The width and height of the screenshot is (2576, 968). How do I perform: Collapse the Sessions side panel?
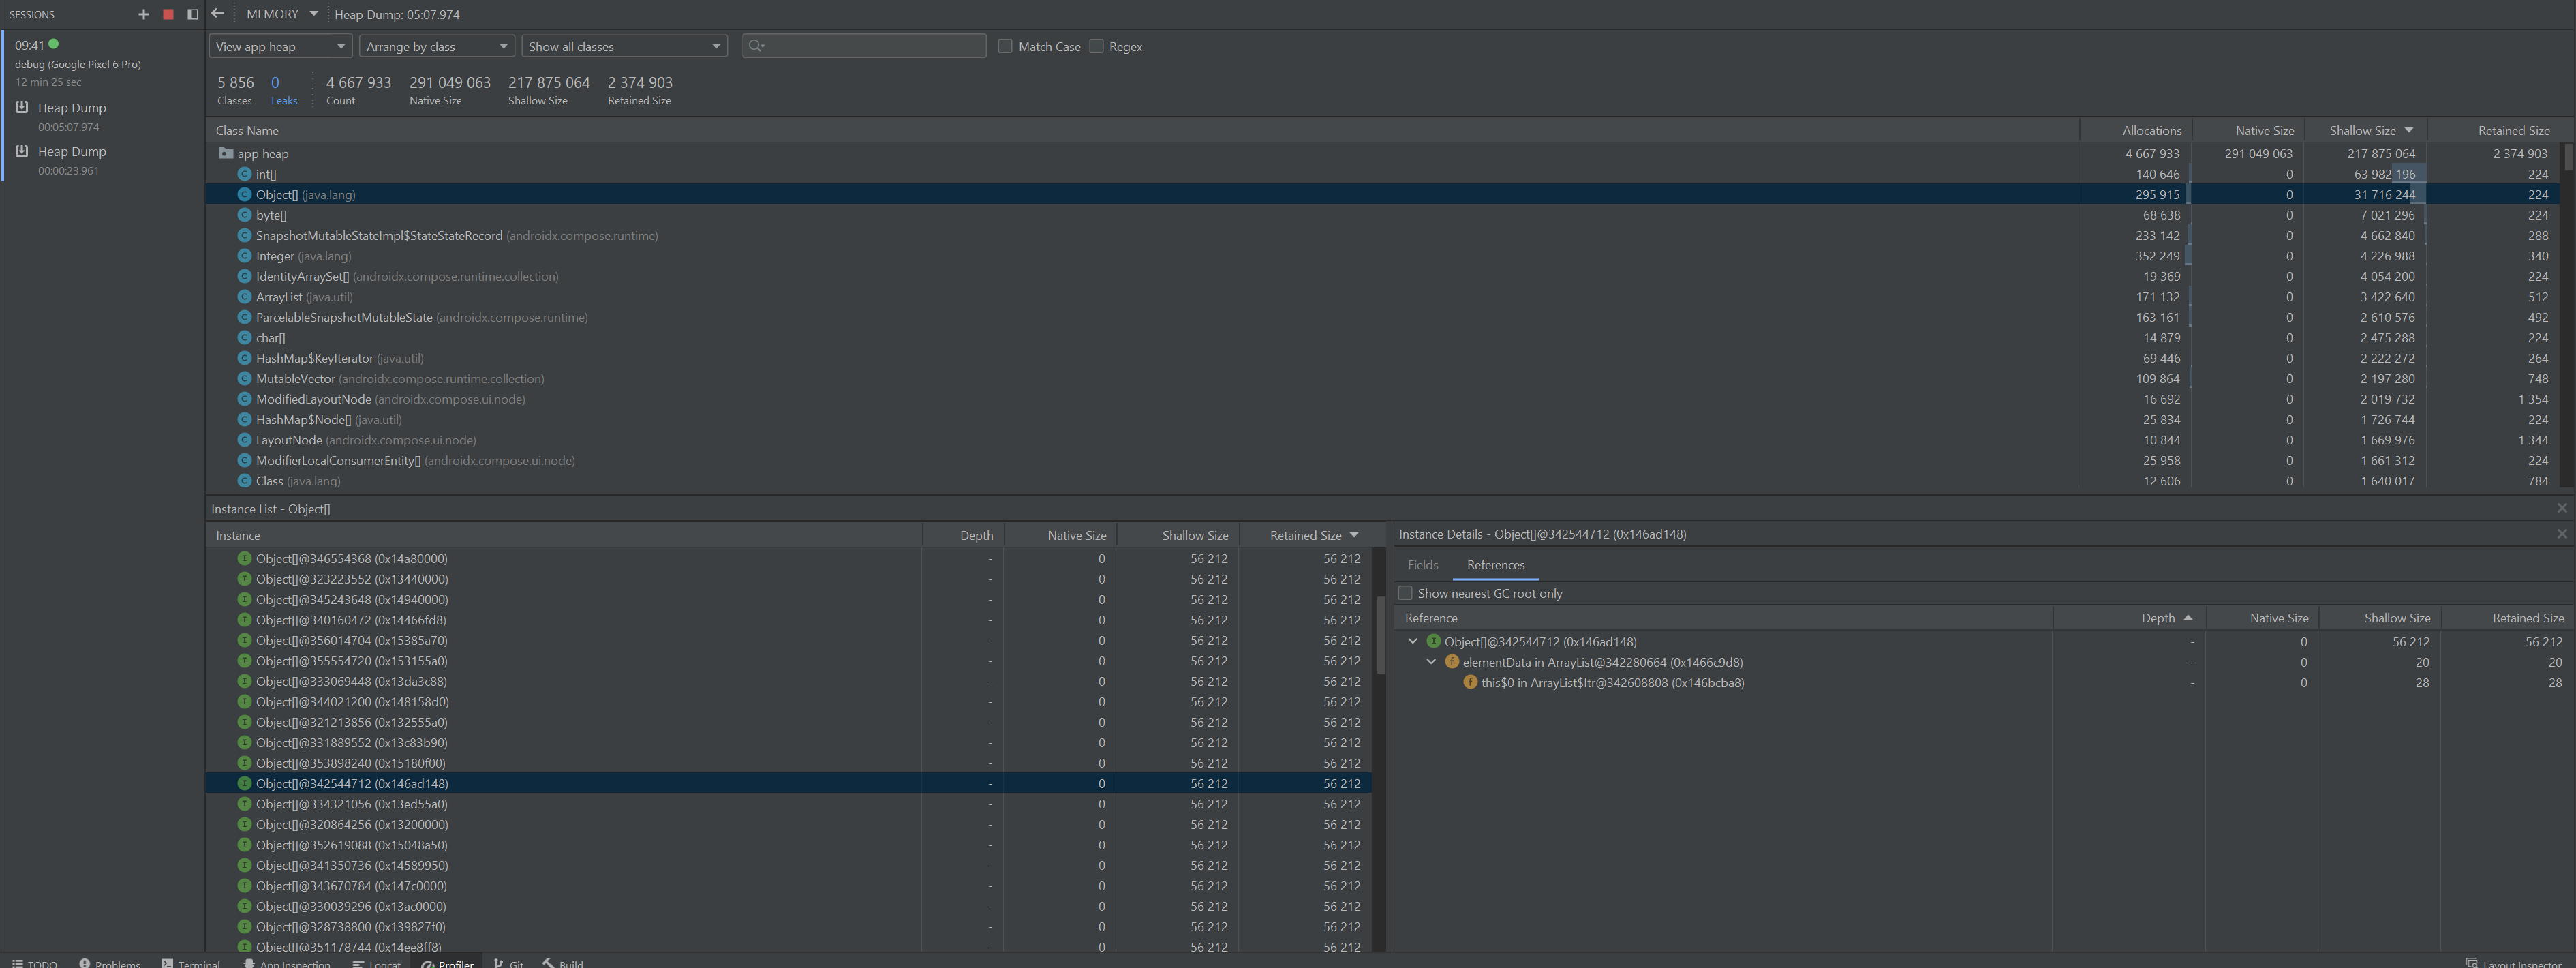point(193,14)
